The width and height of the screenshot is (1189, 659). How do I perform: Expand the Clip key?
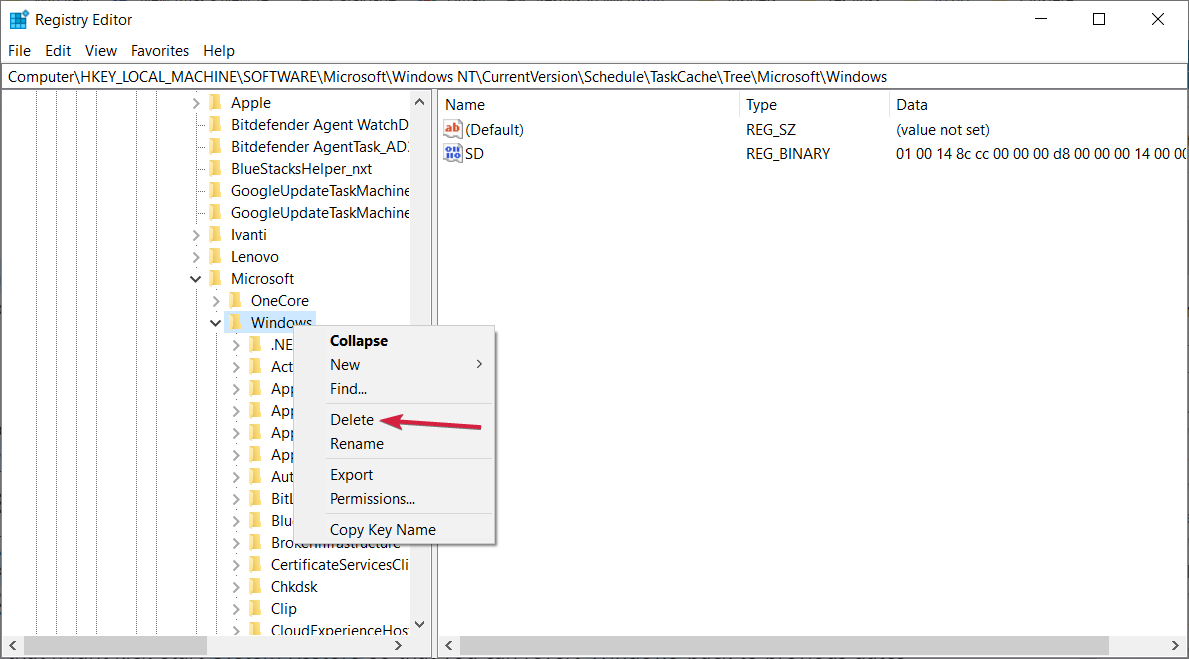tap(236, 609)
